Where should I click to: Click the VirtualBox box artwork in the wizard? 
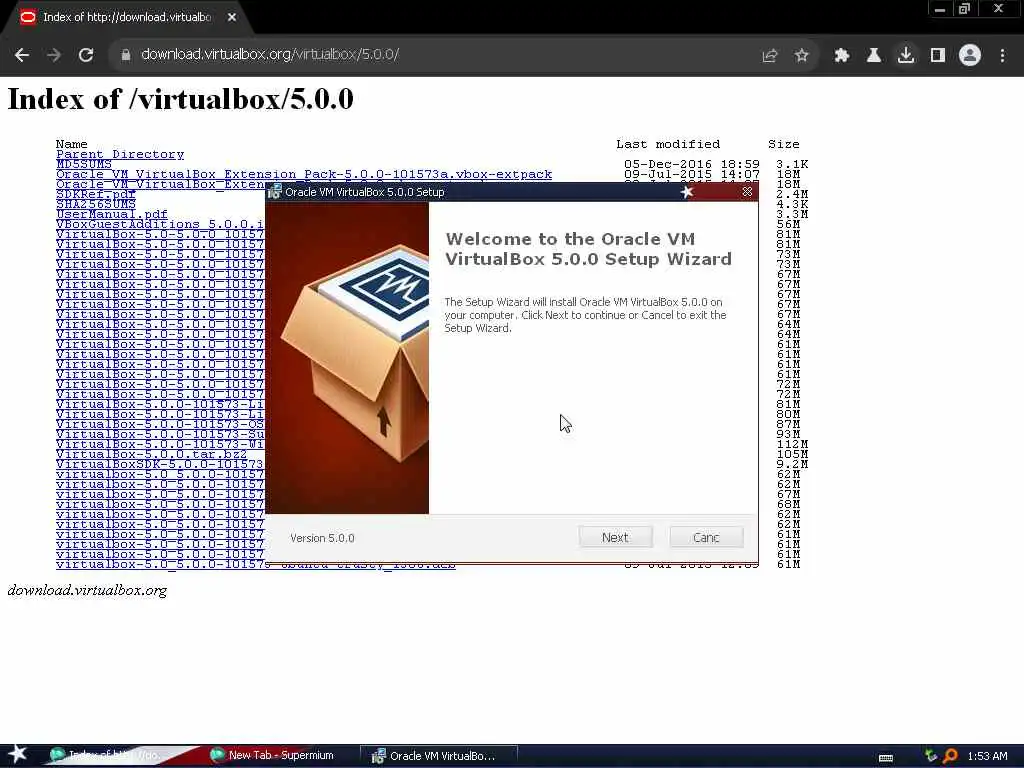(x=347, y=358)
